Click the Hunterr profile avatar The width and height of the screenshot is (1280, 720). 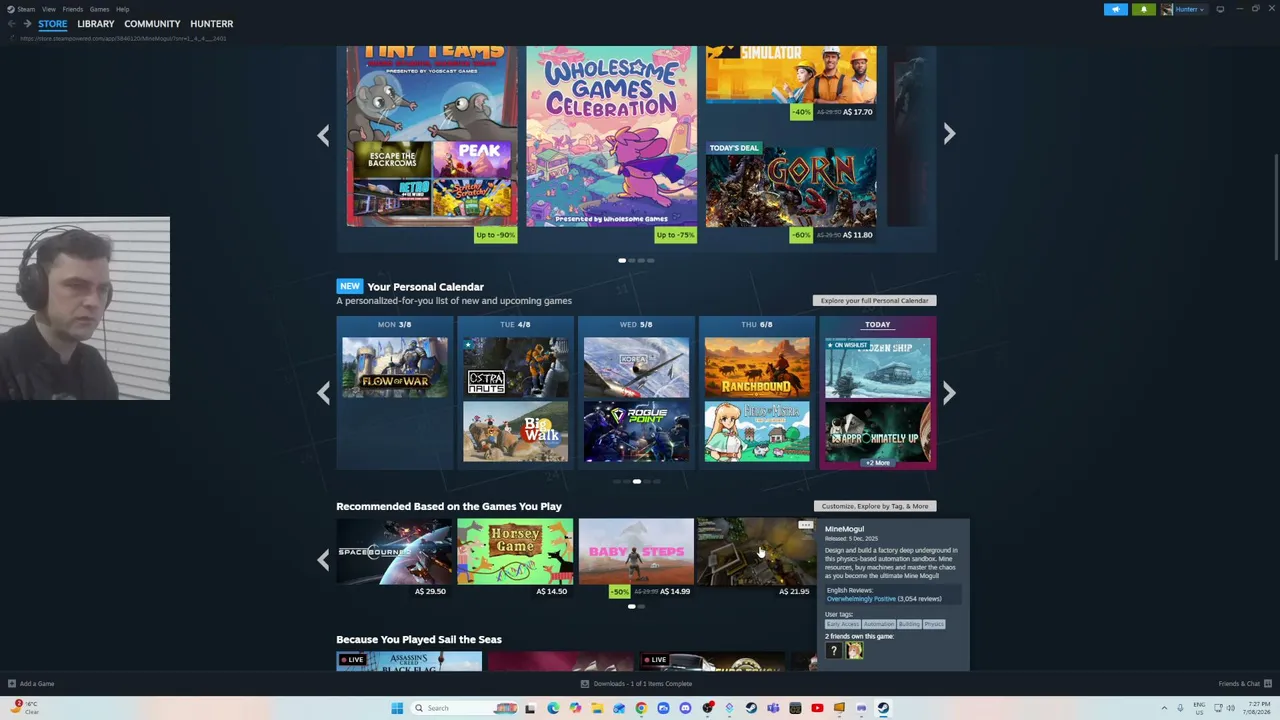[x=1167, y=9]
